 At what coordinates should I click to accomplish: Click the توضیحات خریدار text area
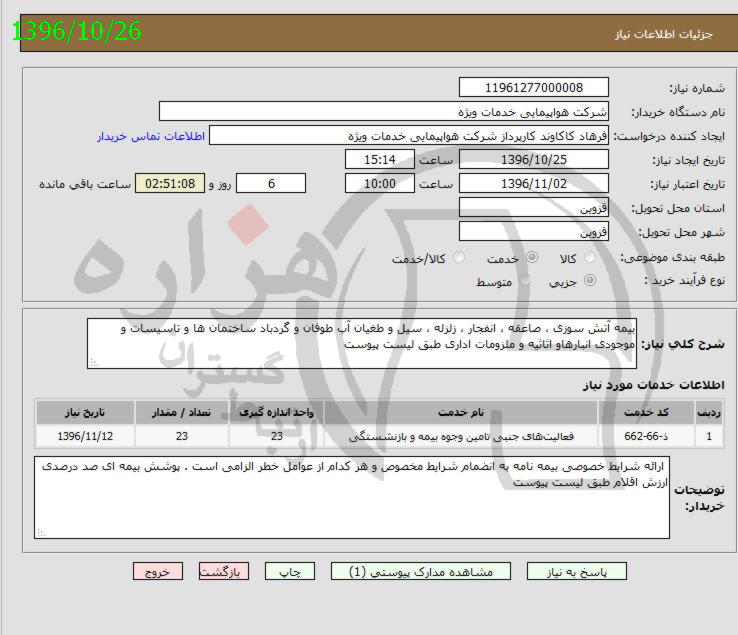(x=352, y=498)
